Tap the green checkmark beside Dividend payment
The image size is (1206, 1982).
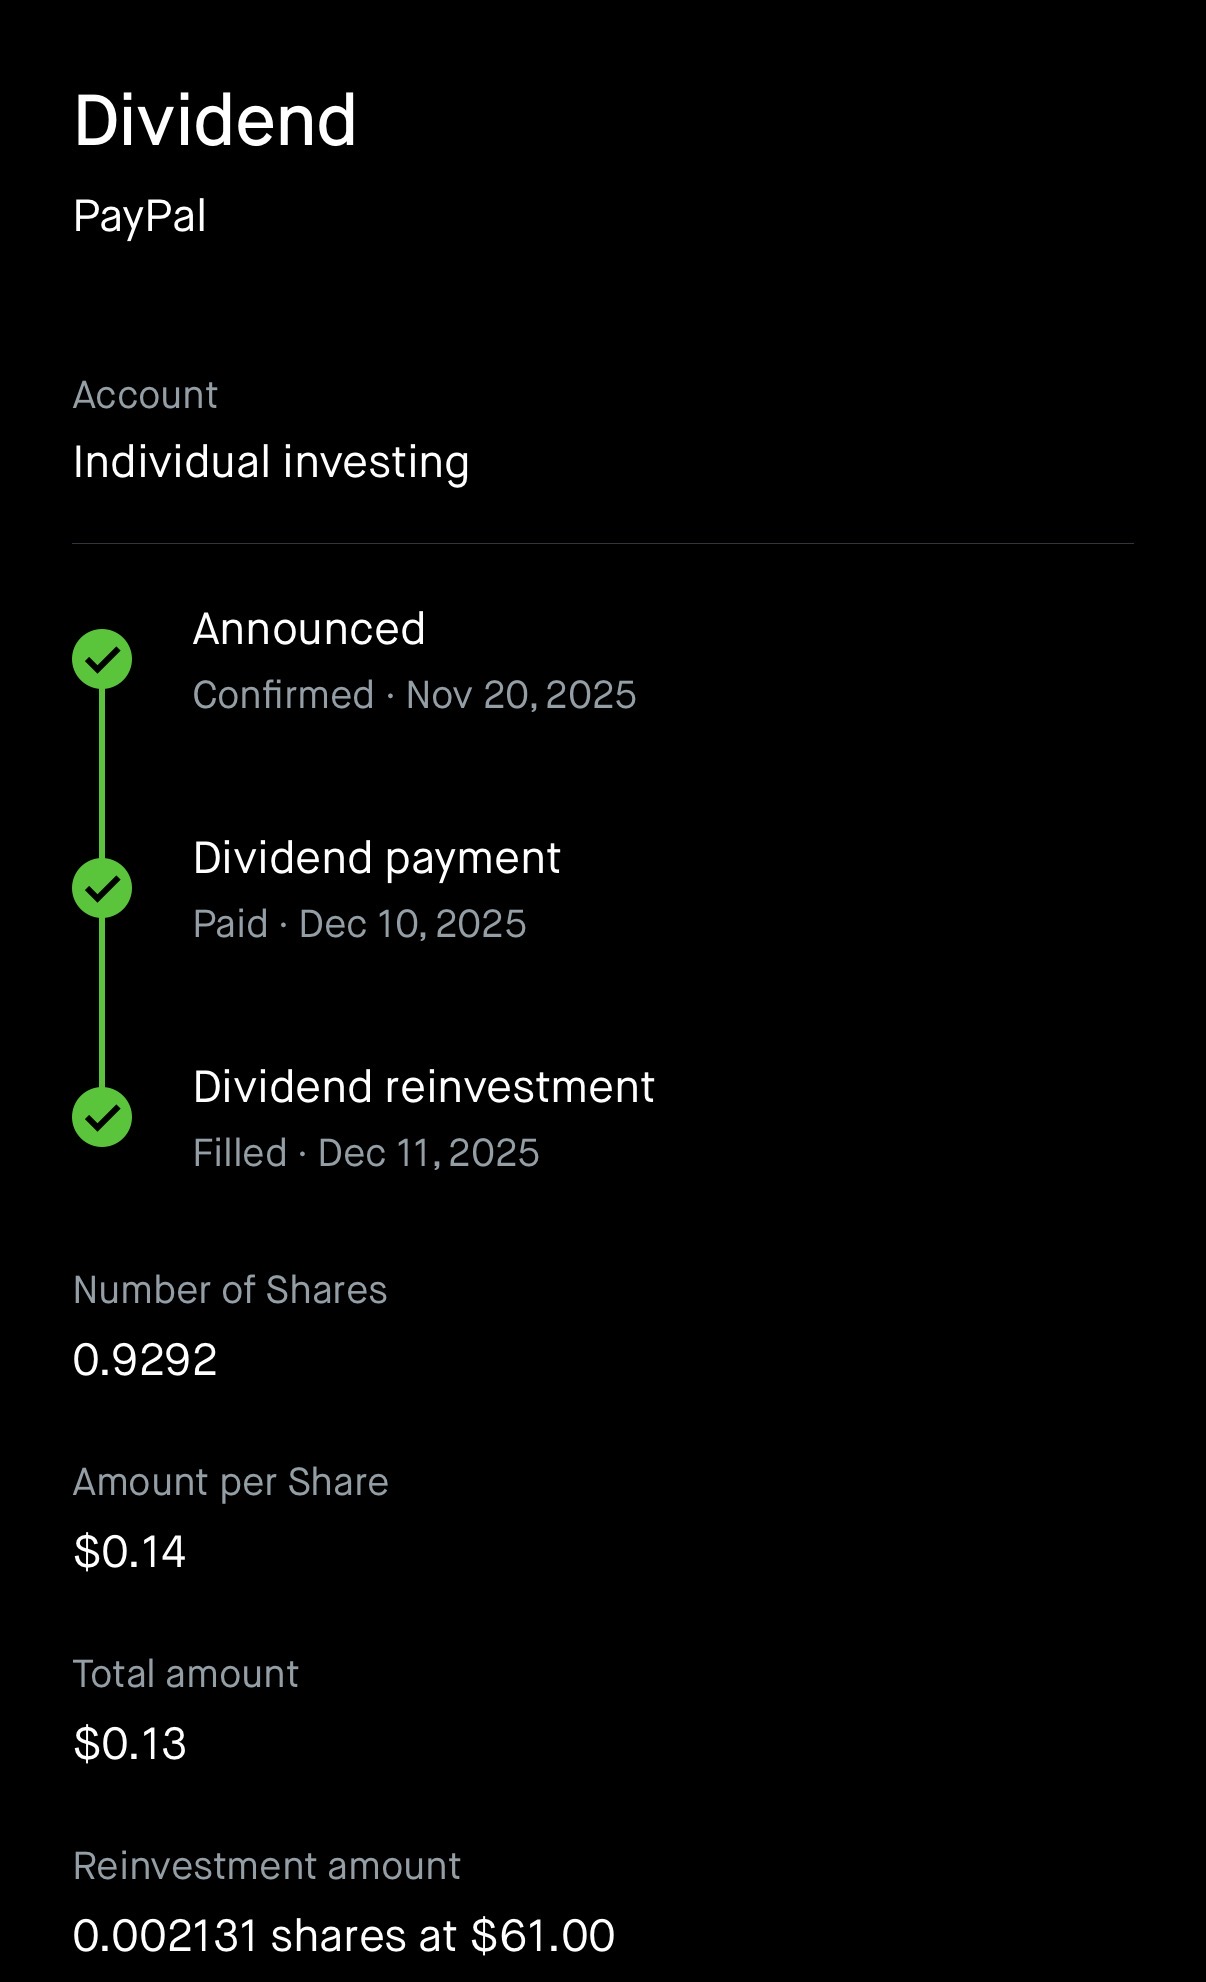[102, 888]
